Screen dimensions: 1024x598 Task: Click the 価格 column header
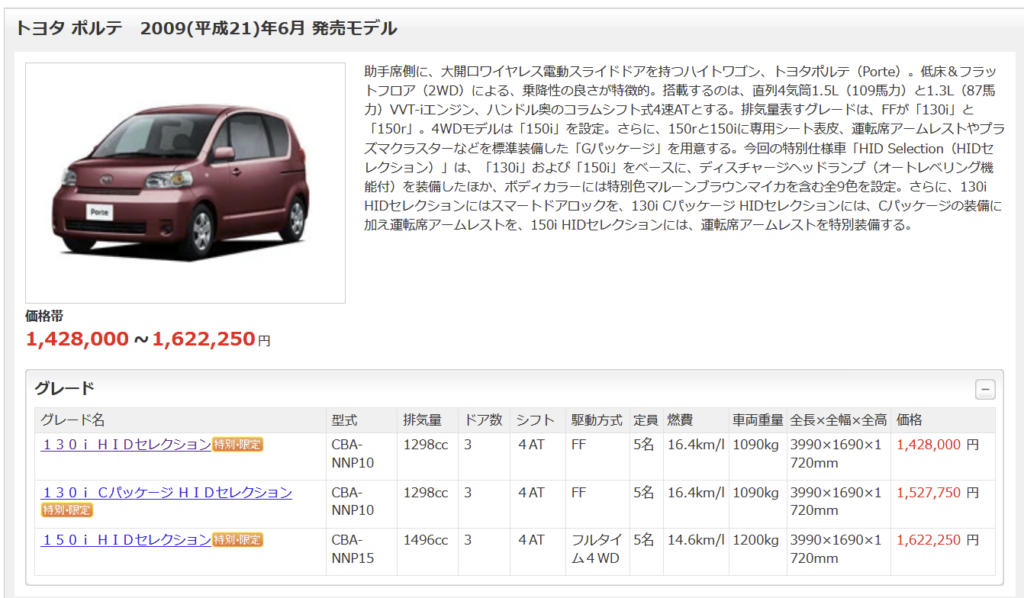click(x=910, y=420)
